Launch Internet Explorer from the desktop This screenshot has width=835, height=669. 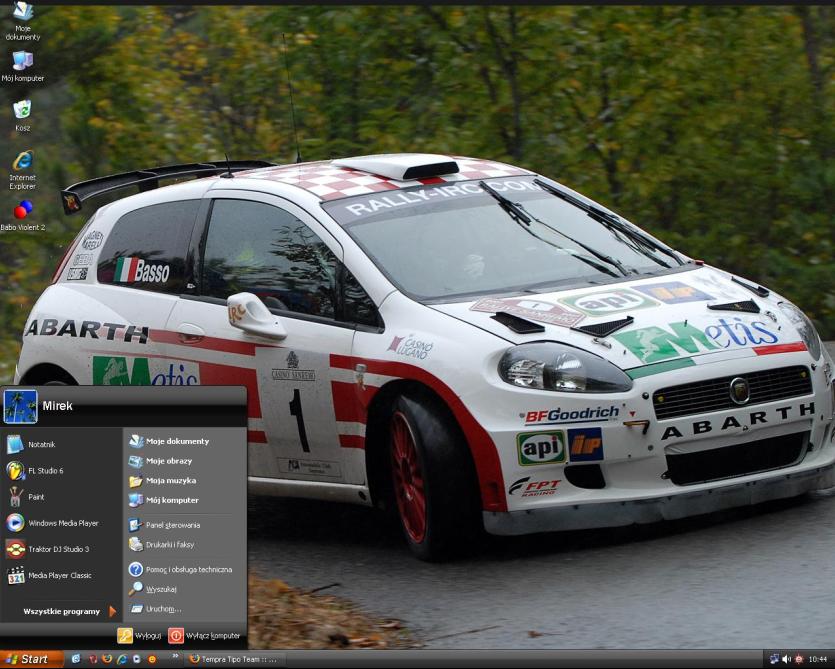click(x=22, y=169)
